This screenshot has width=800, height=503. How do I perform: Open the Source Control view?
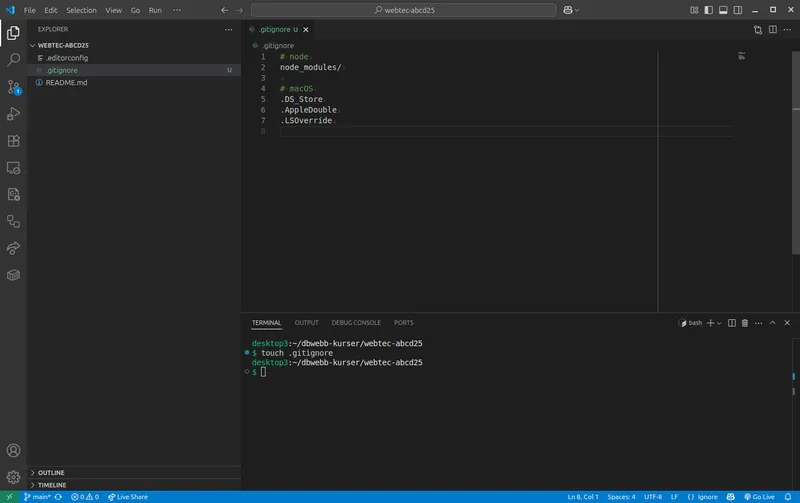(x=13, y=87)
